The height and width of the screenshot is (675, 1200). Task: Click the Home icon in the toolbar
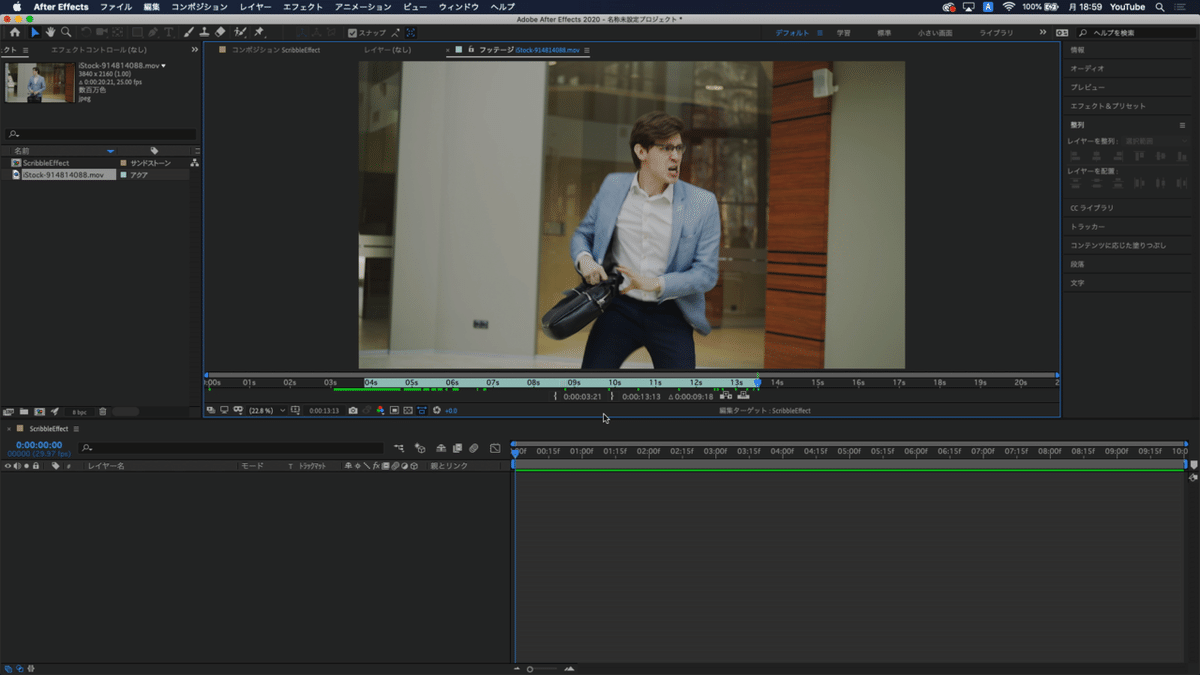tap(14, 33)
